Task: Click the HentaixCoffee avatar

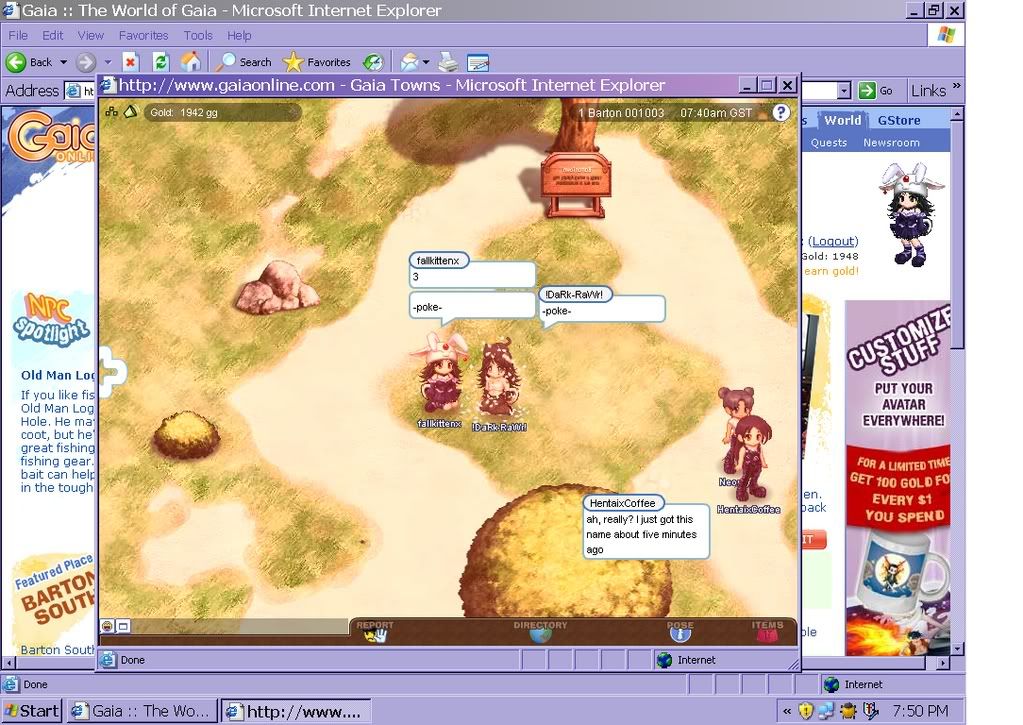Action: pyautogui.click(x=752, y=458)
